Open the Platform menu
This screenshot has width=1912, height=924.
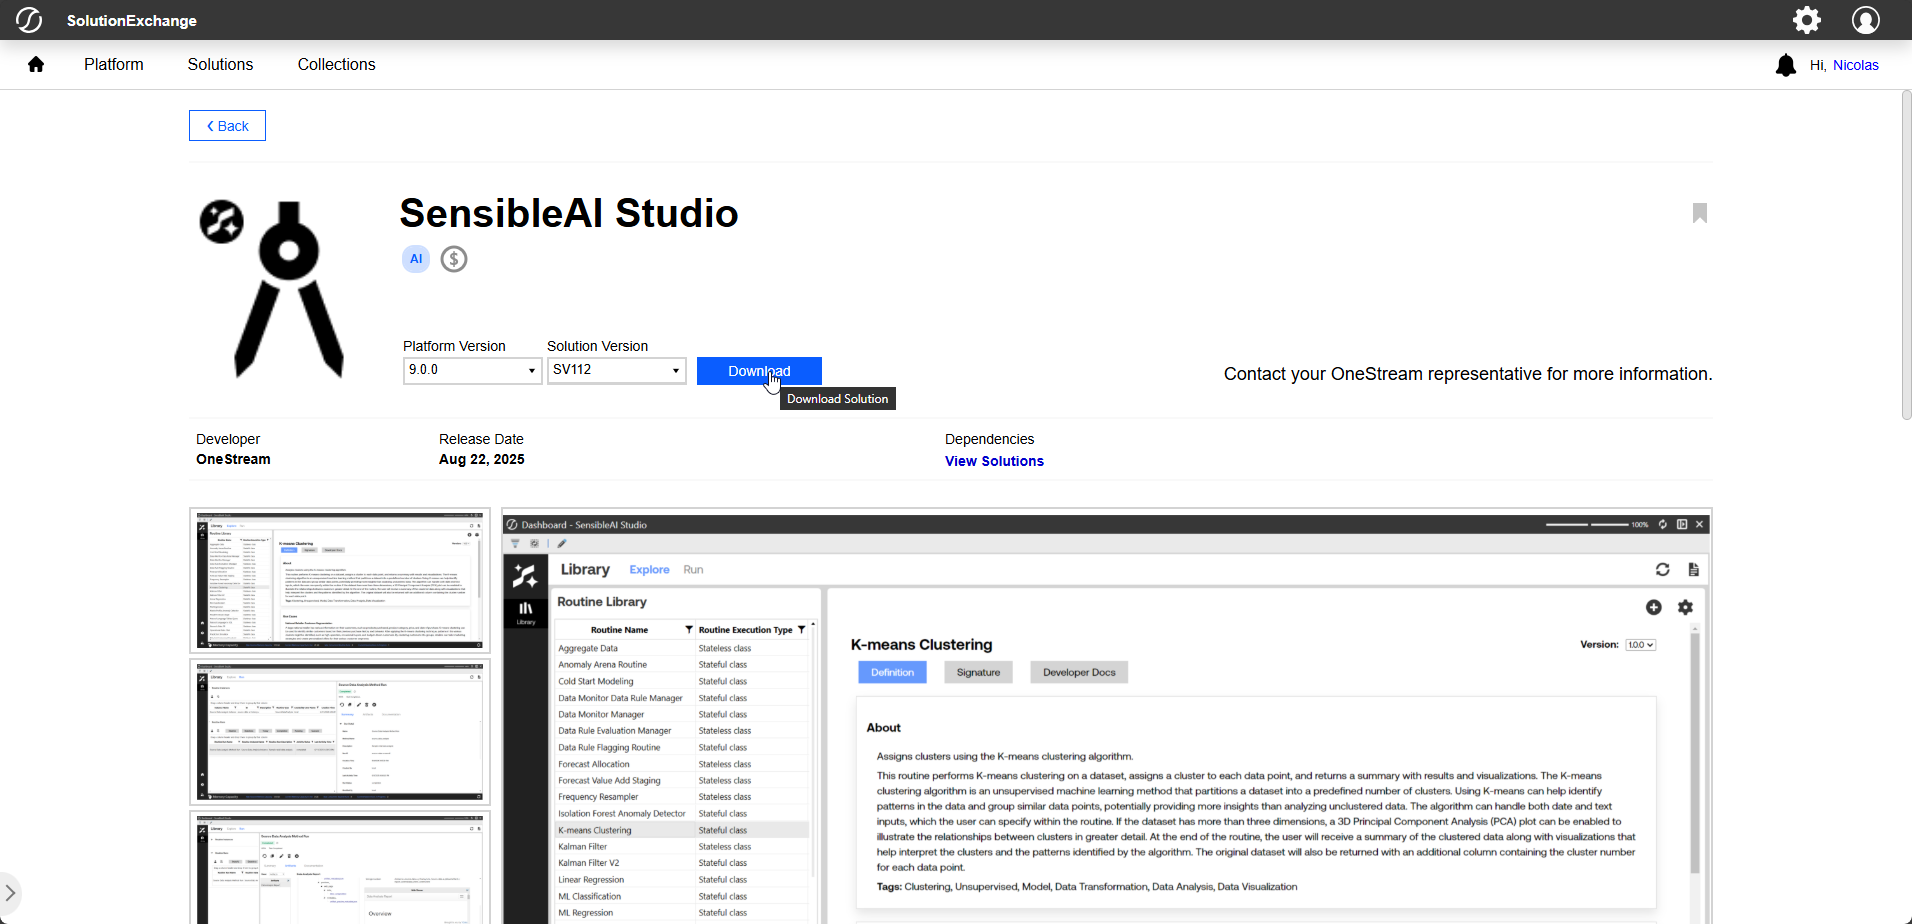point(114,65)
